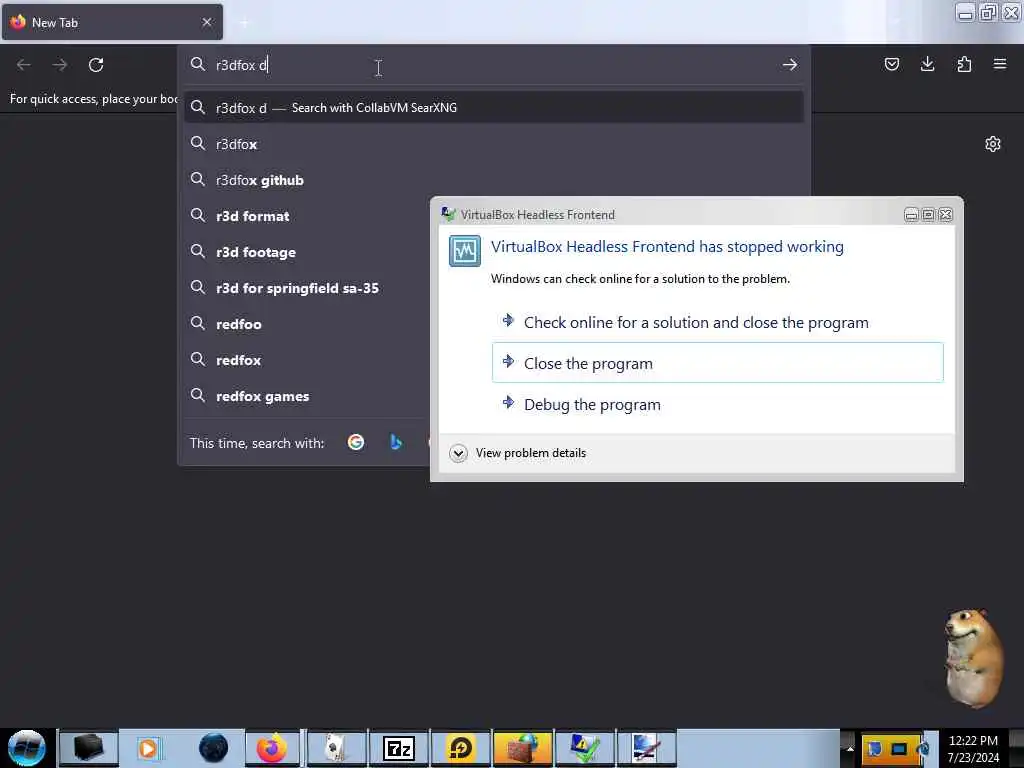This screenshot has width=1024, height=768.
Task: Click the hamster desktop gadget
Action: click(974, 659)
